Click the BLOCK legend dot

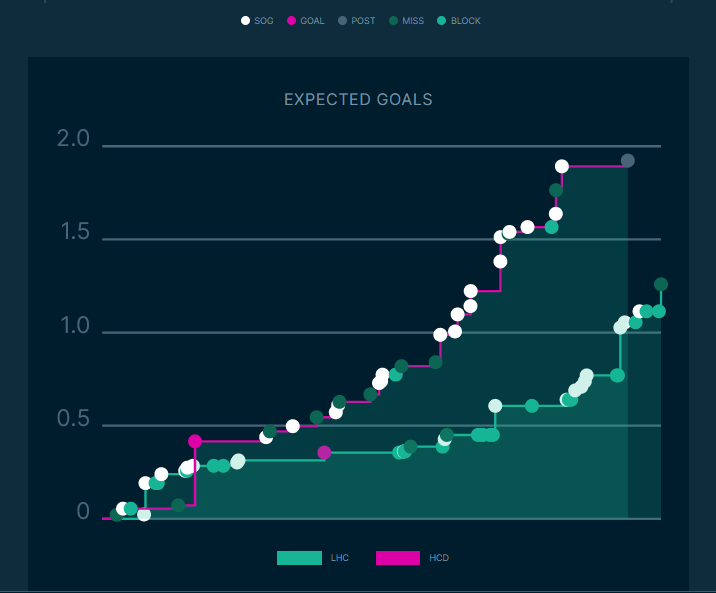pyautogui.click(x=443, y=20)
